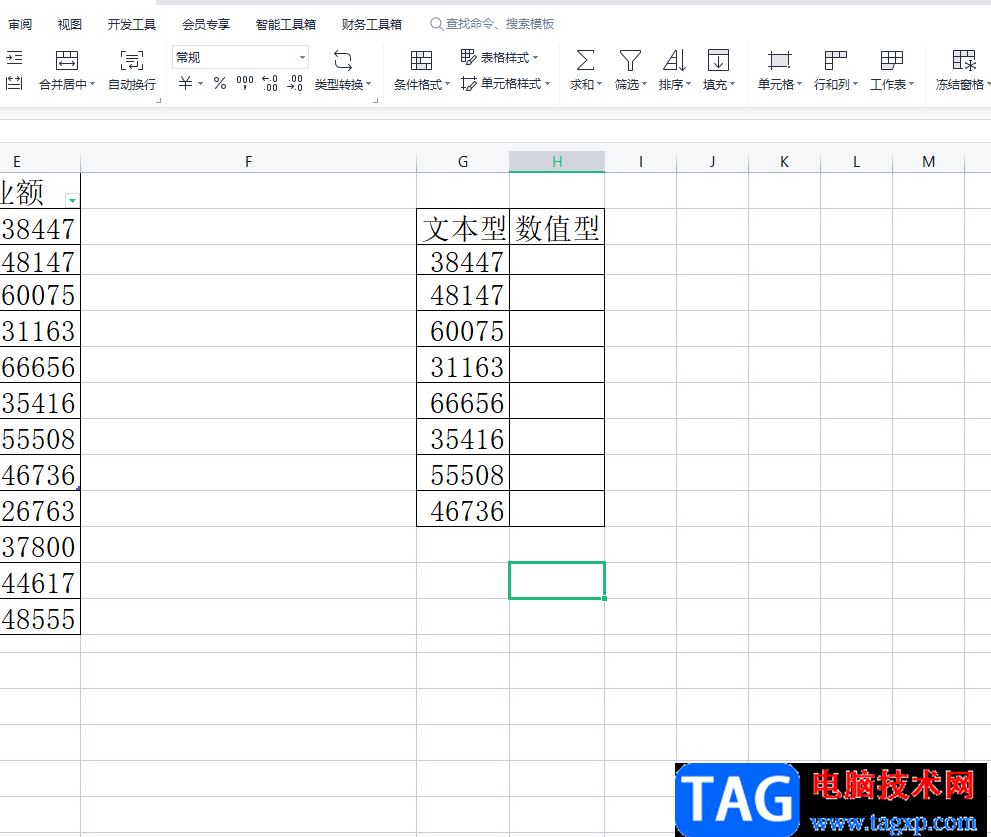
Task: Open number format dialog launcher
Action: click(375, 100)
